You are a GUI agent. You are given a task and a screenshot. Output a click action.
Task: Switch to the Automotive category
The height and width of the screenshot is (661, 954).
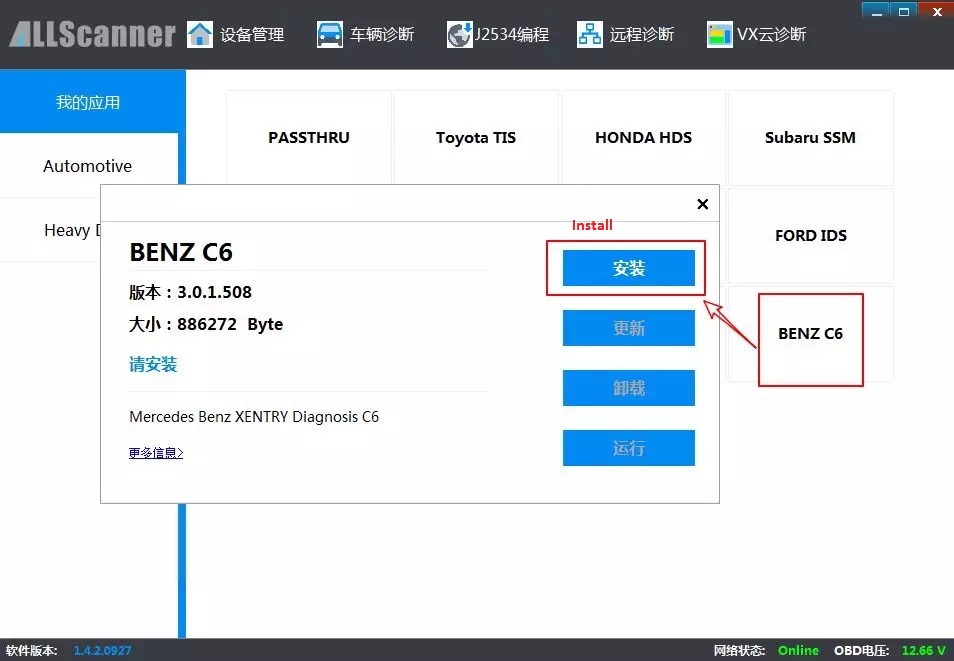pos(88,166)
